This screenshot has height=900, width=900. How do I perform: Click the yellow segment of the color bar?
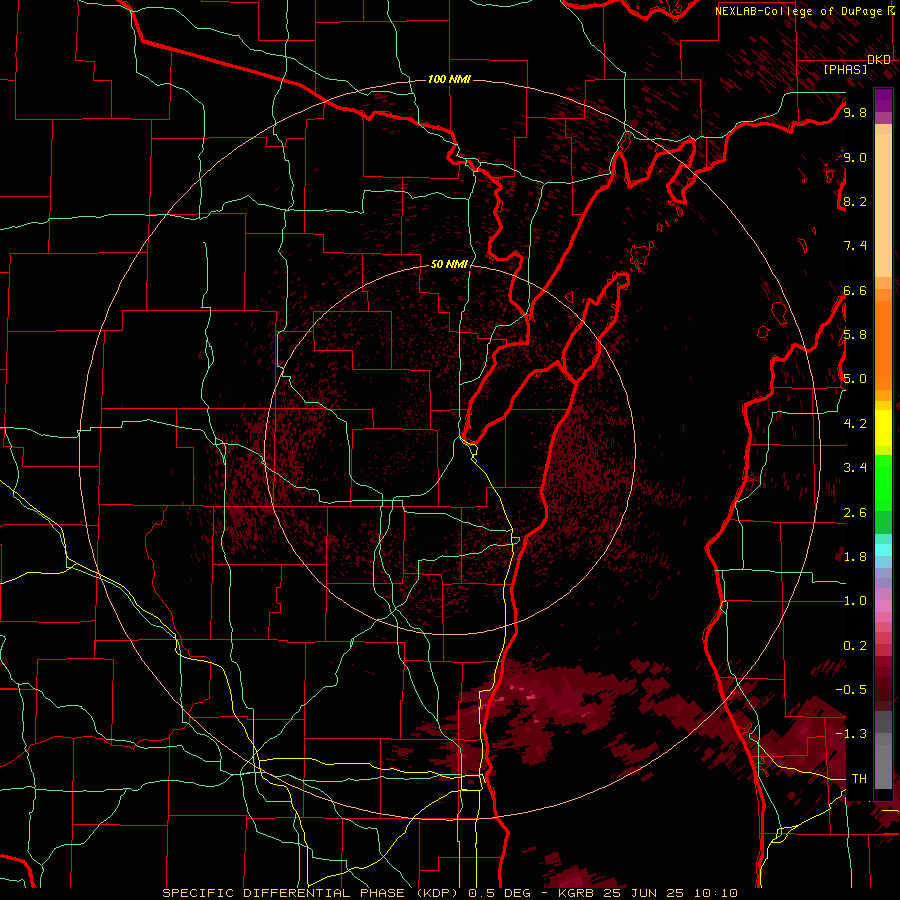coord(883,428)
